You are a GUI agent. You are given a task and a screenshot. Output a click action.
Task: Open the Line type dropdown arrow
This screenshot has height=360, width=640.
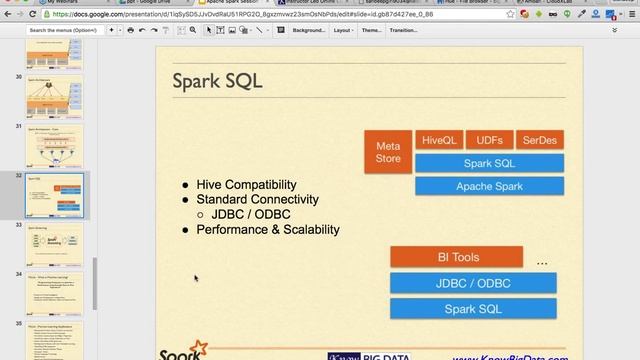(268, 30)
